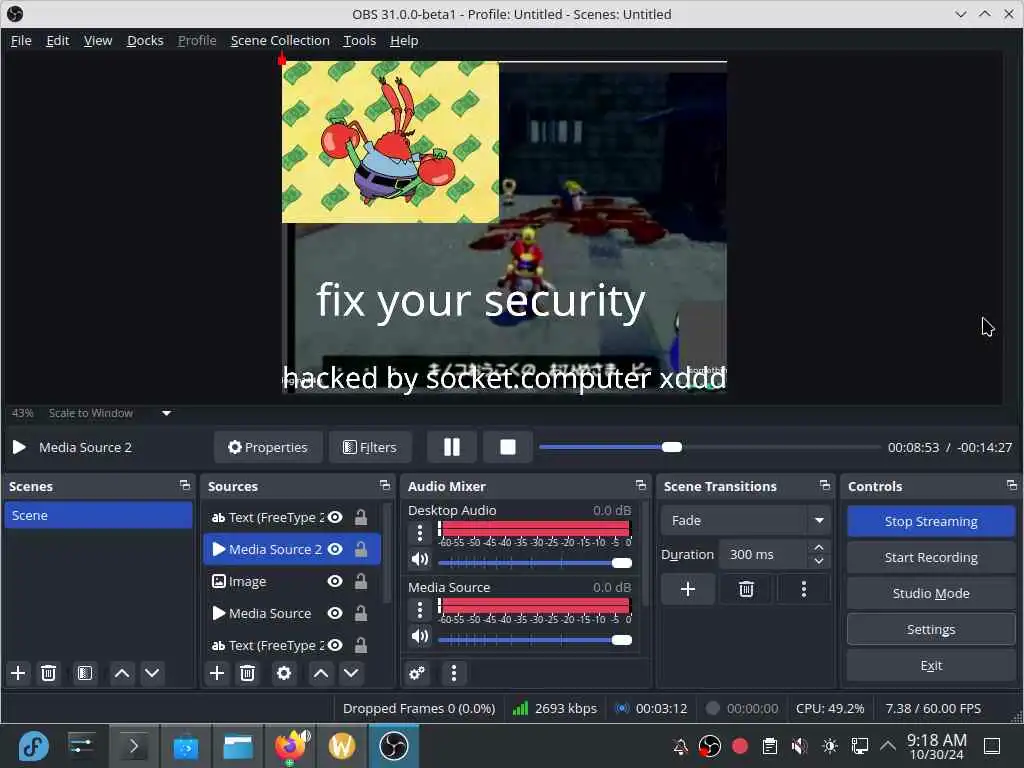Screen dimensions: 1024x768
Task: Open Fedora application launcher
Action: tap(33, 746)
